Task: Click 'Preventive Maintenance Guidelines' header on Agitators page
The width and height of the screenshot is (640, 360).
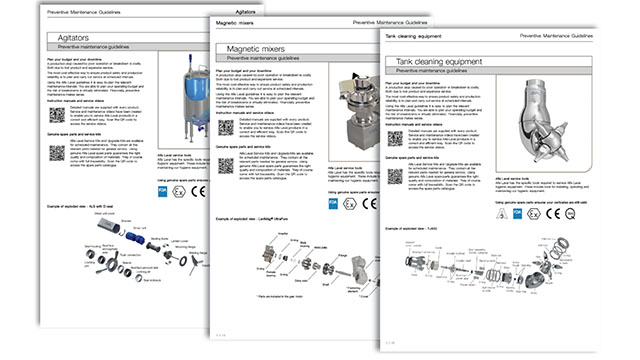Action: click(x=84, y=12)
